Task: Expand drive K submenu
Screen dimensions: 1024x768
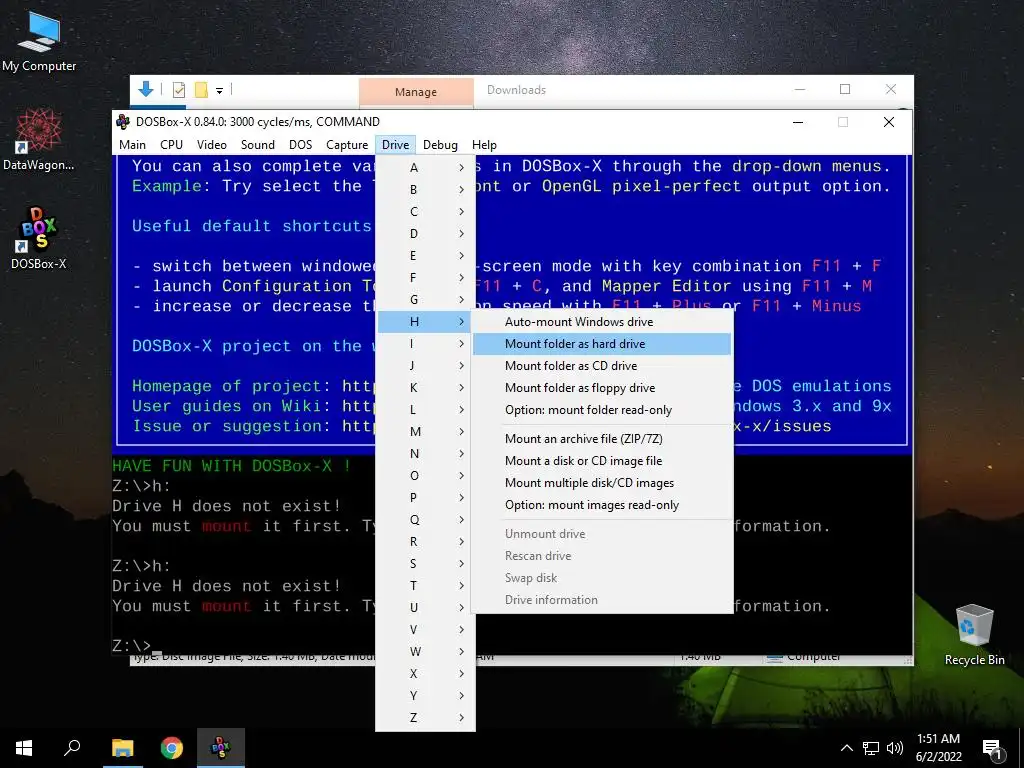Action: pyautogui.click(x=425, y=387)
